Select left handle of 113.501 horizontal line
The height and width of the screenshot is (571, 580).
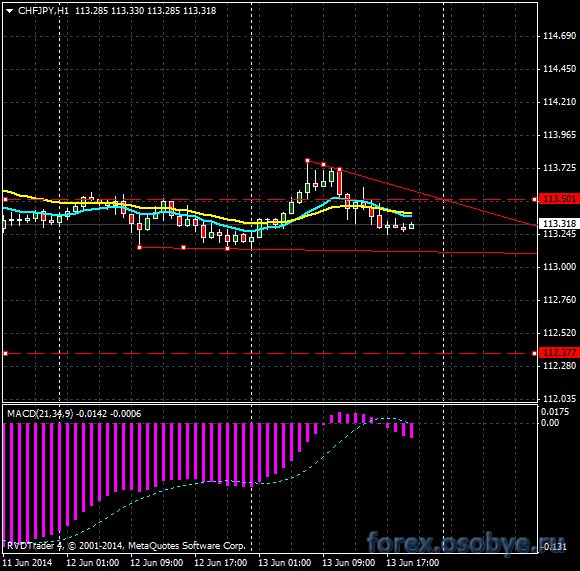pos(5,200)
